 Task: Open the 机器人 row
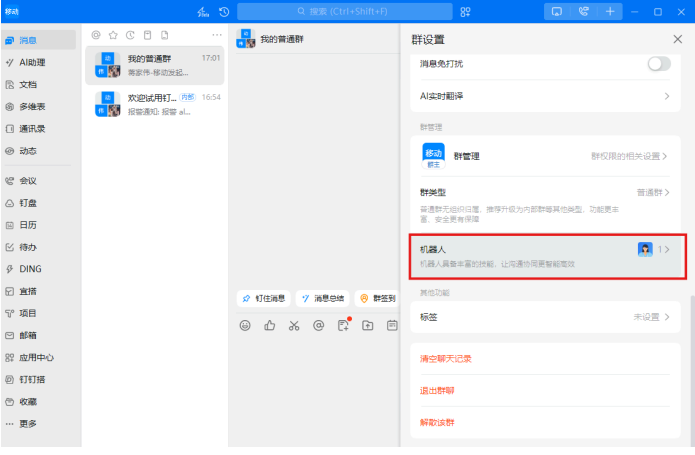point(545,256)
